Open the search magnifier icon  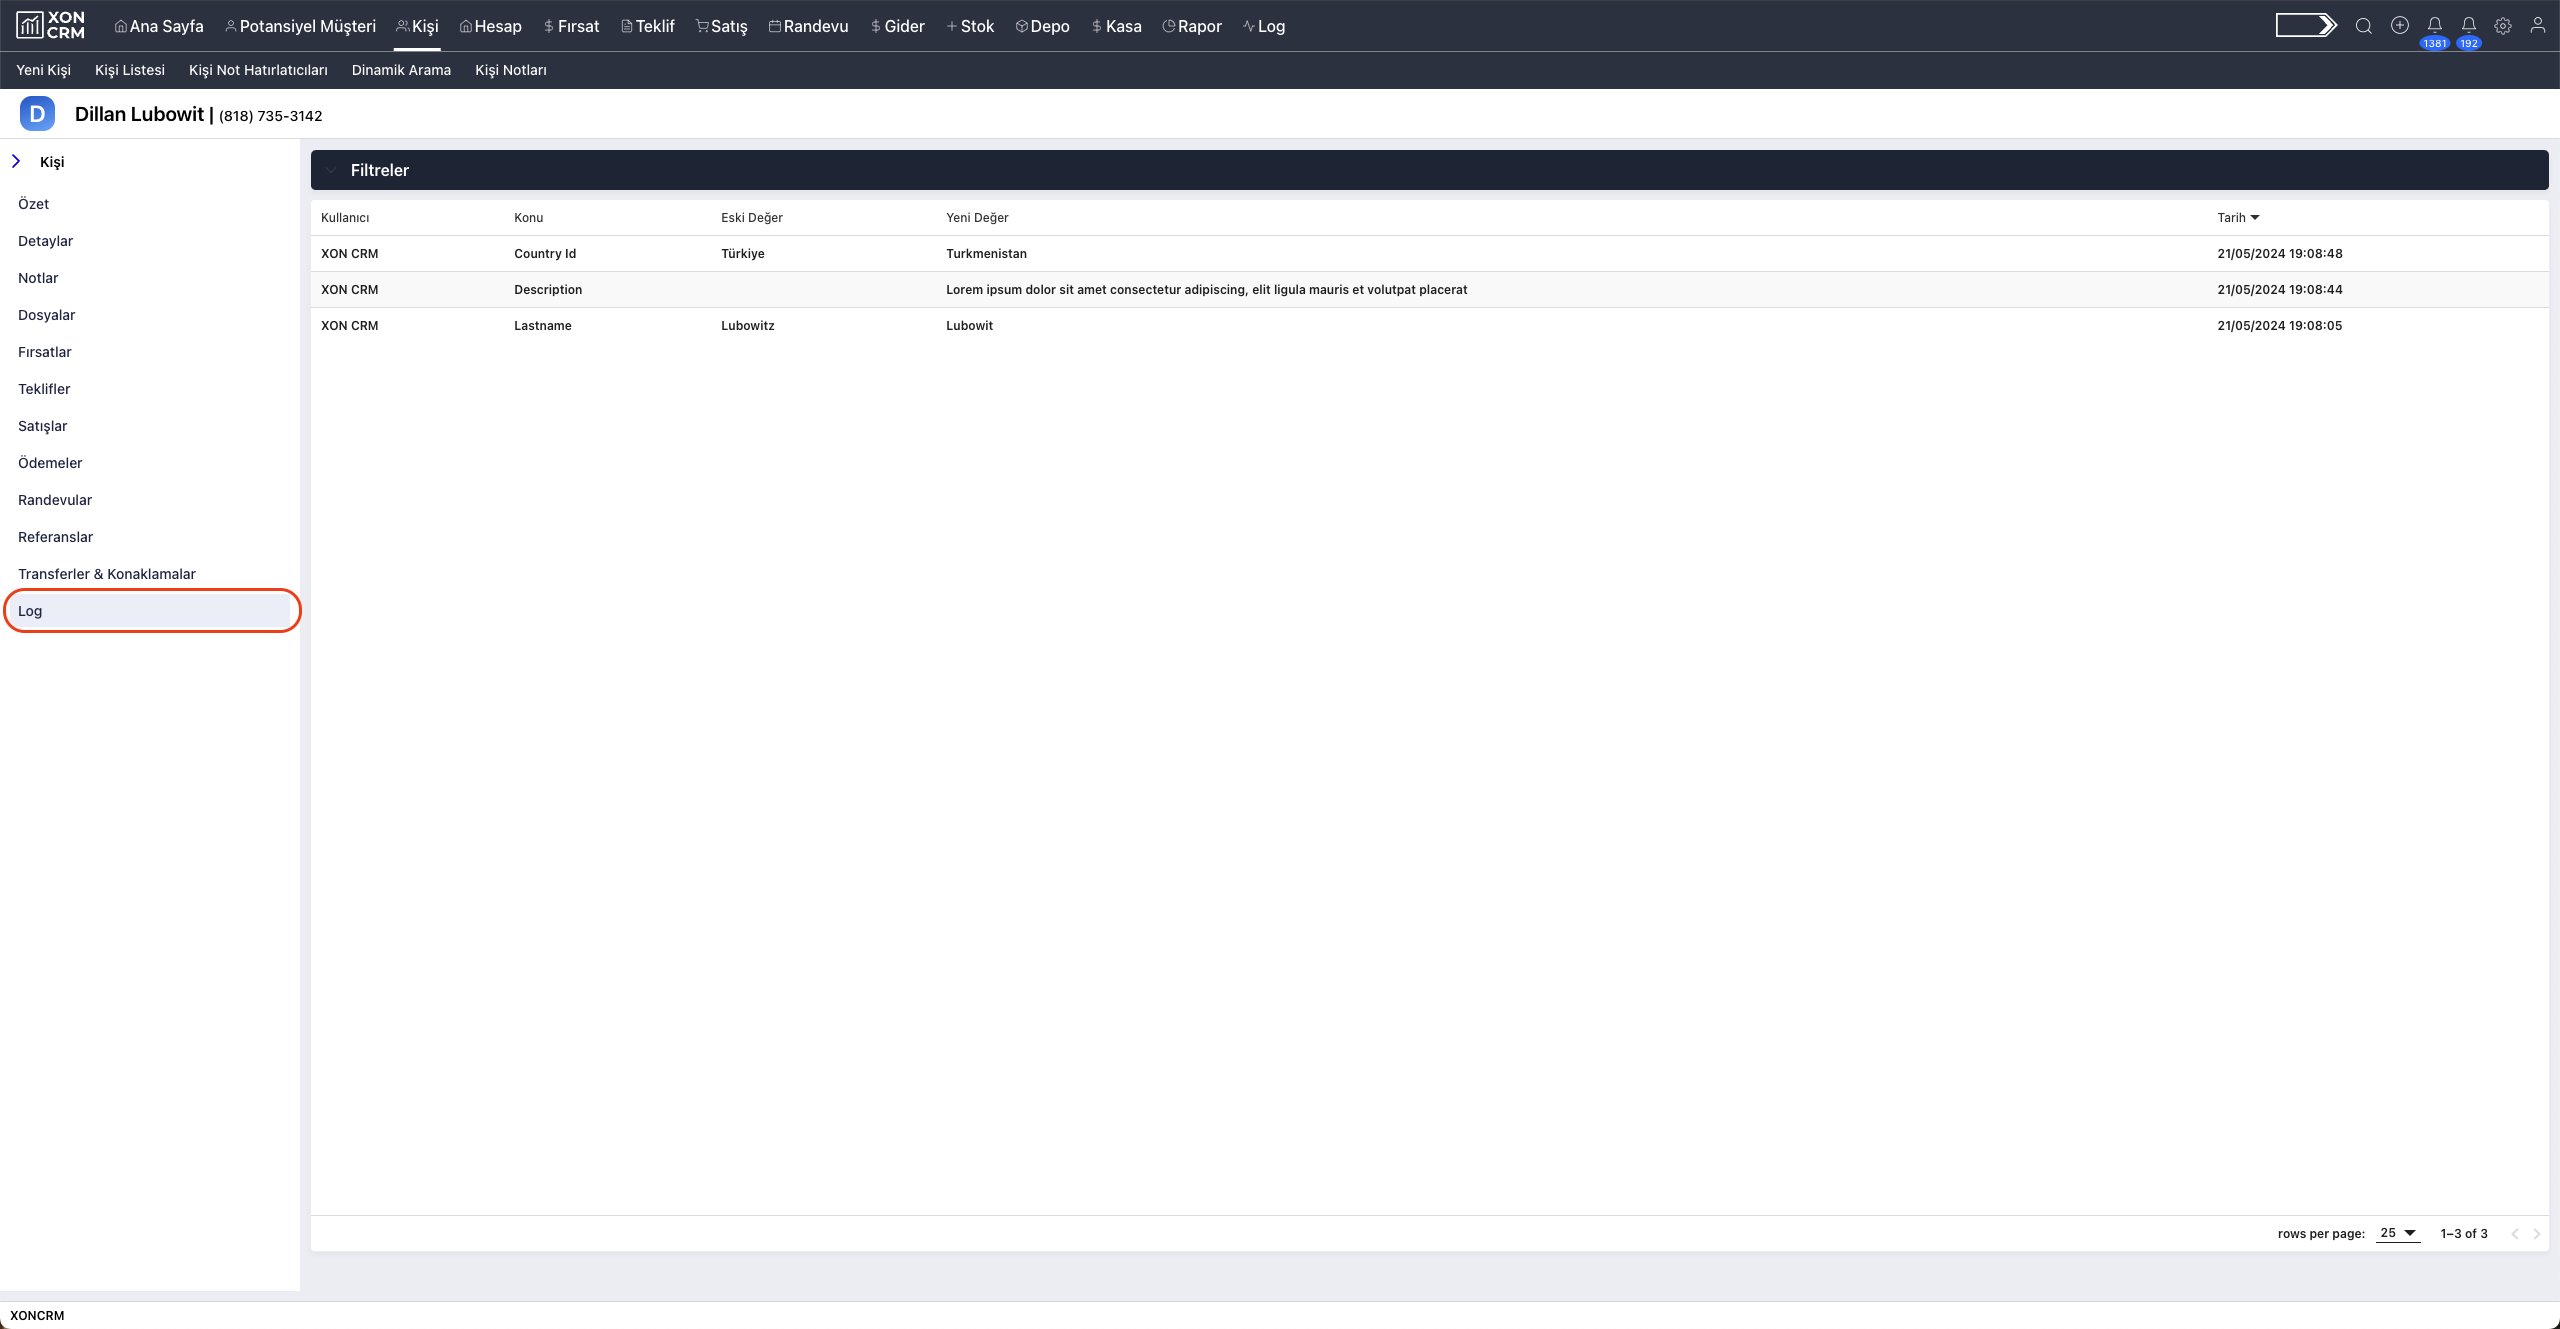[2363, 26]
